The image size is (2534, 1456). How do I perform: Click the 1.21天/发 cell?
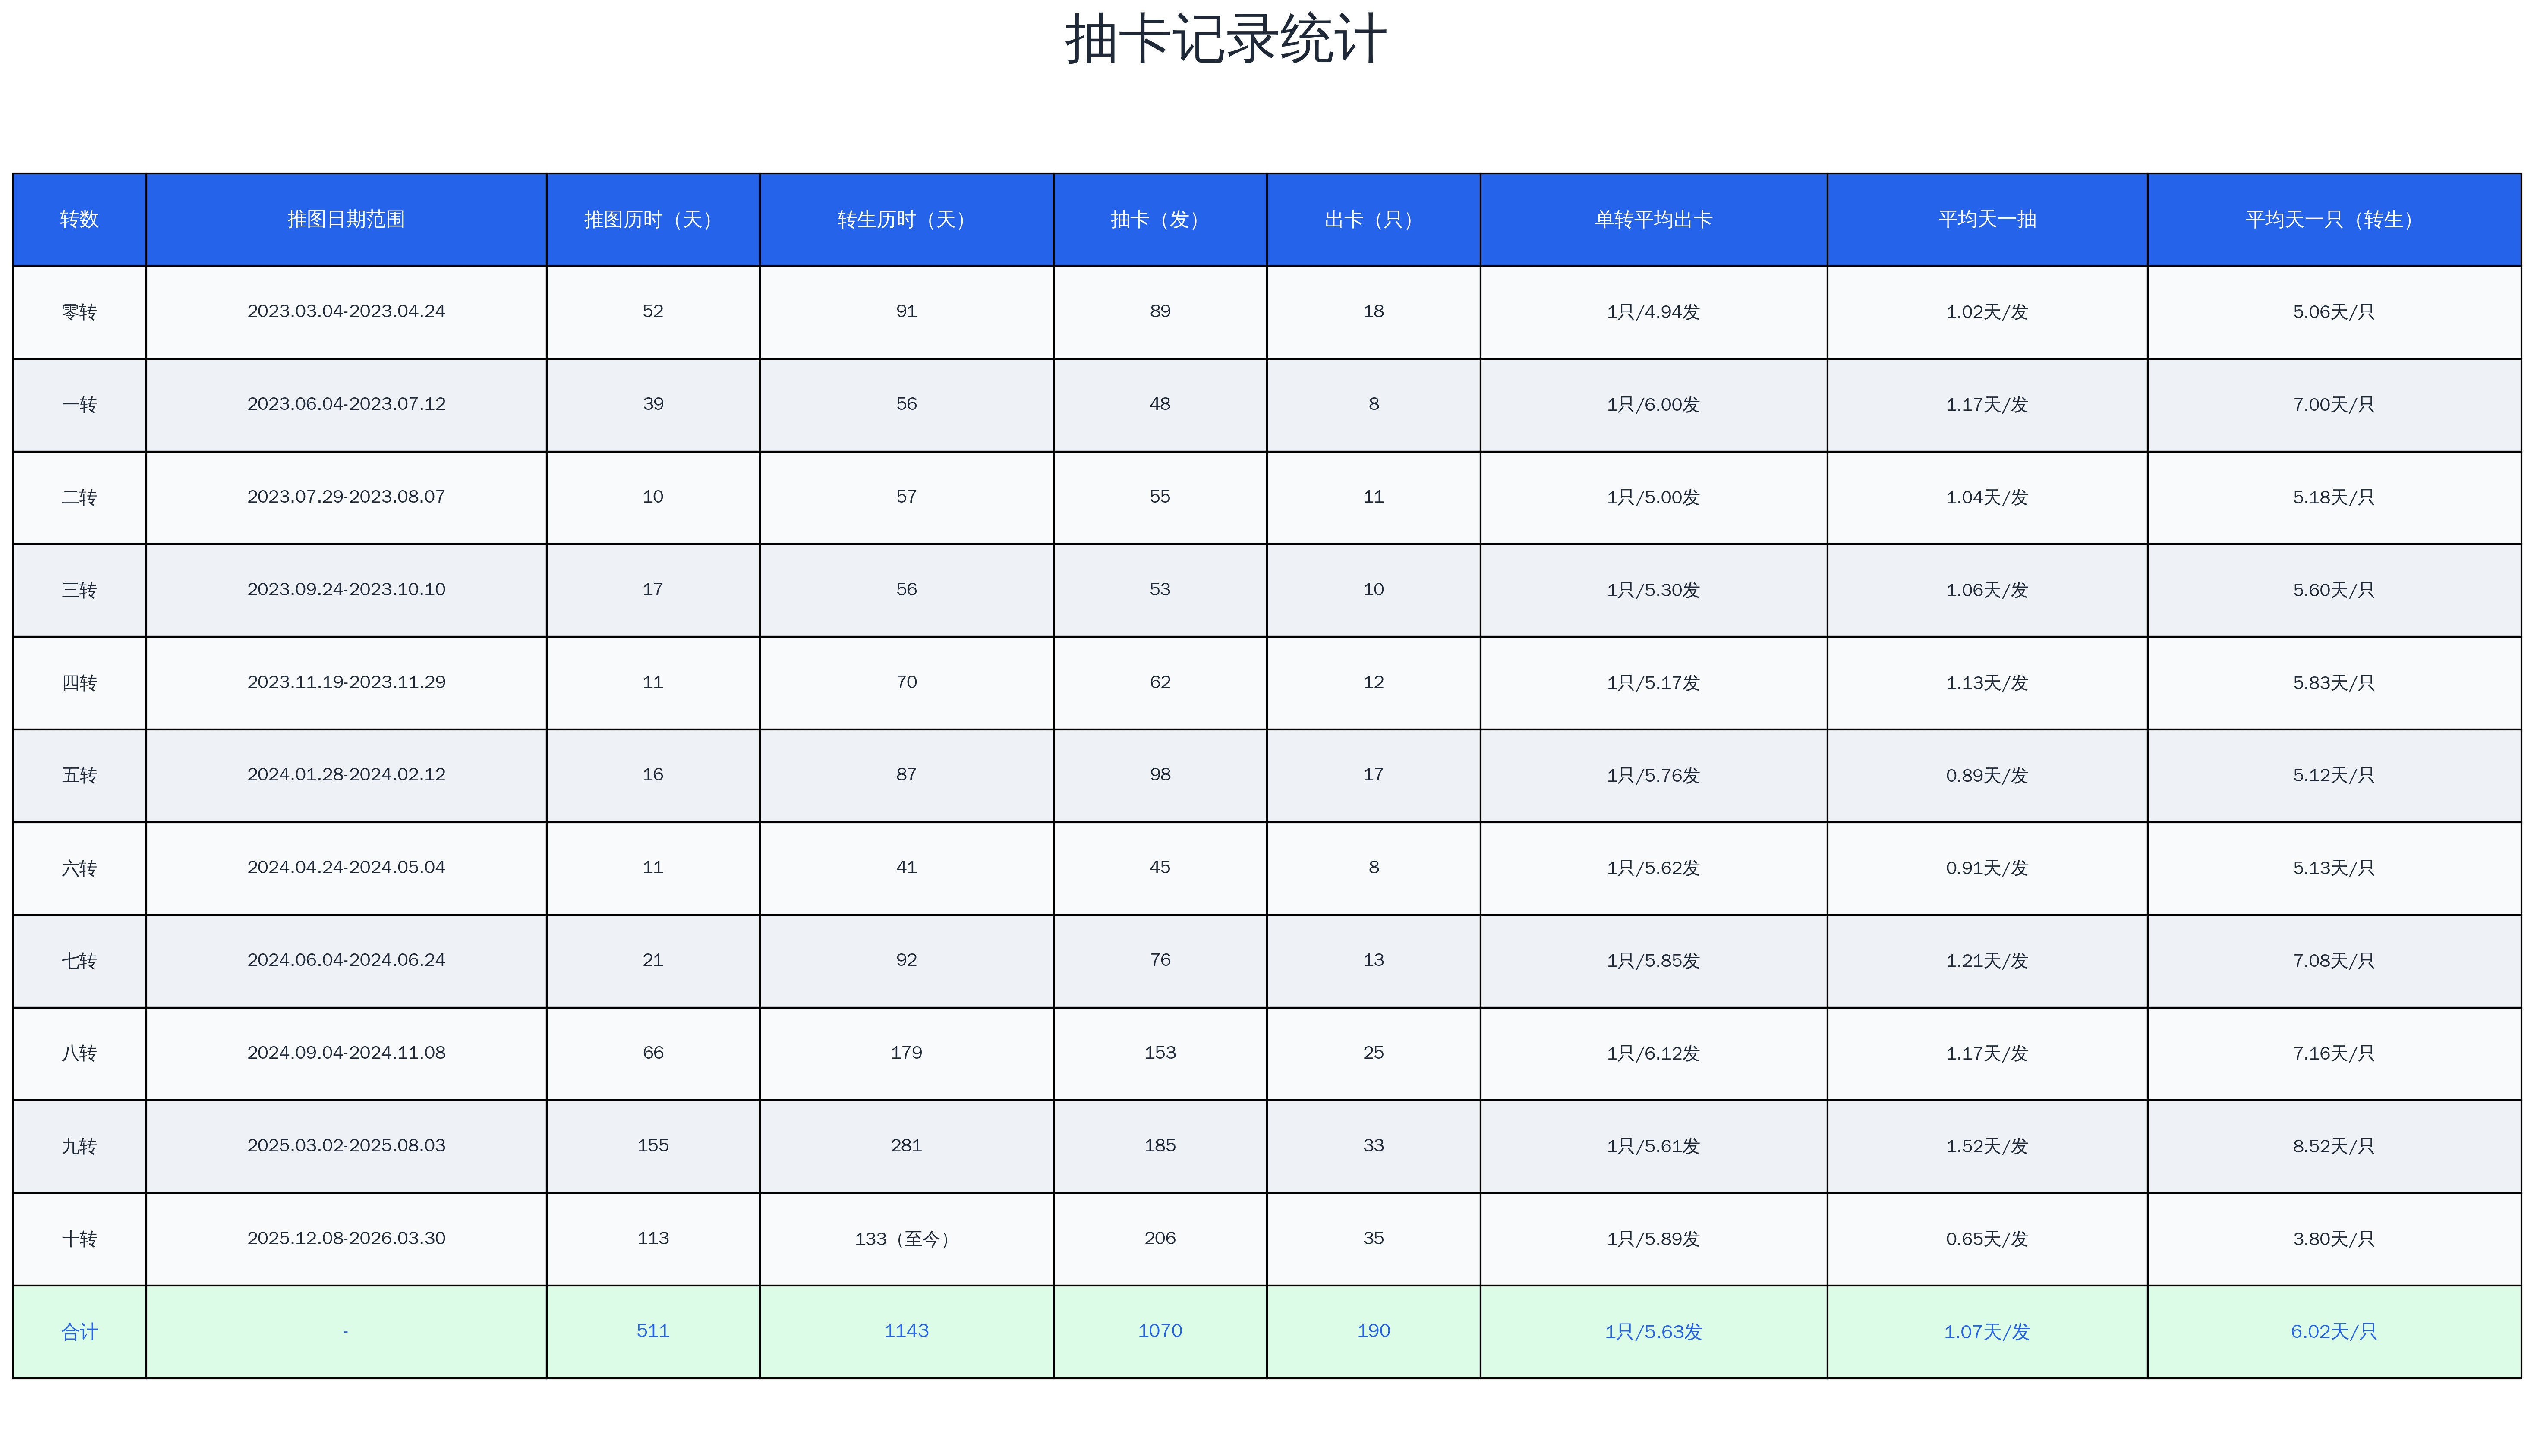1987,961
